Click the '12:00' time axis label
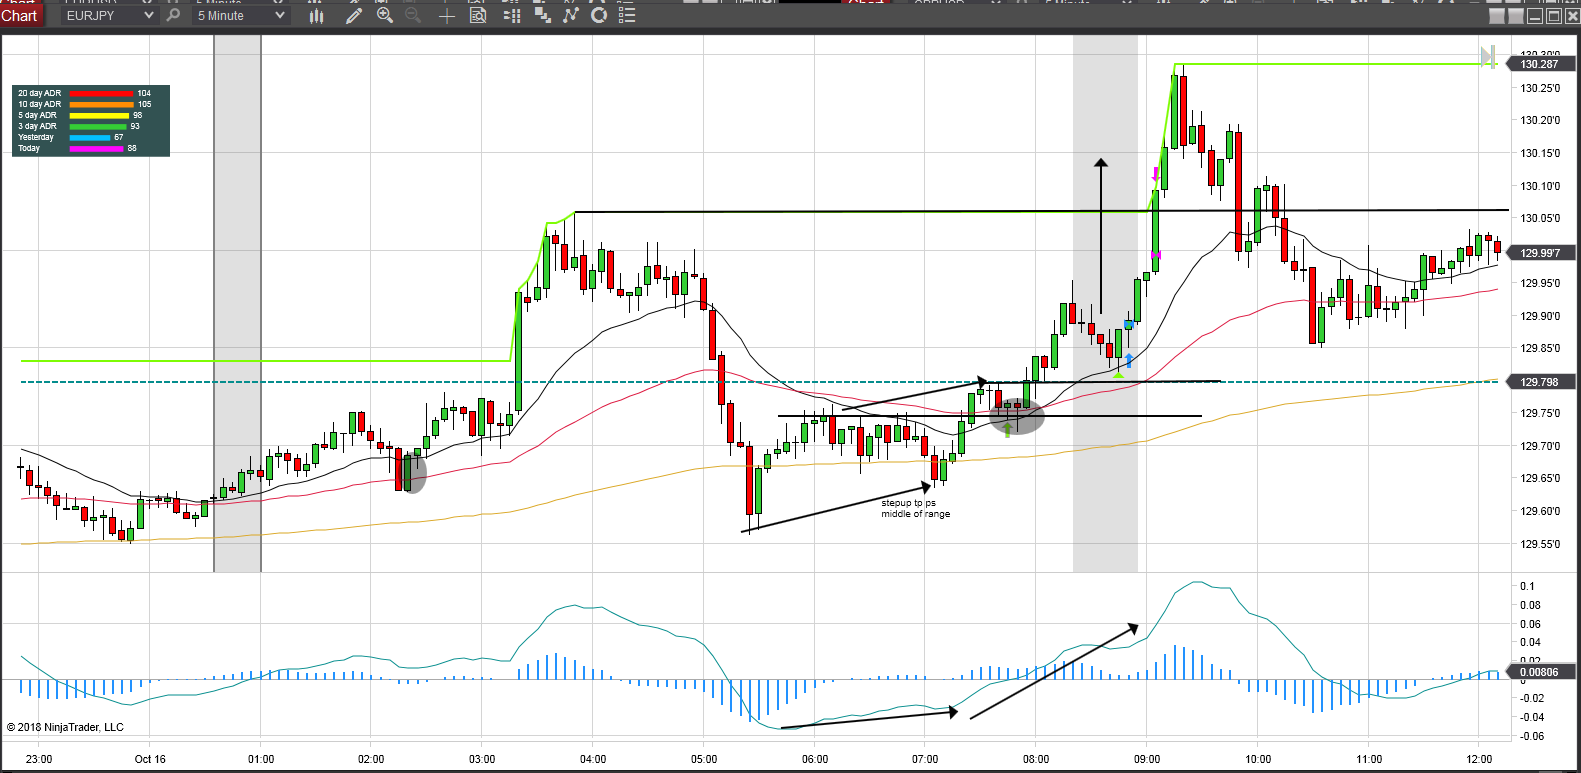Image resolution: width=1581 pixels, height=773 pixels. coord(1479,759)
